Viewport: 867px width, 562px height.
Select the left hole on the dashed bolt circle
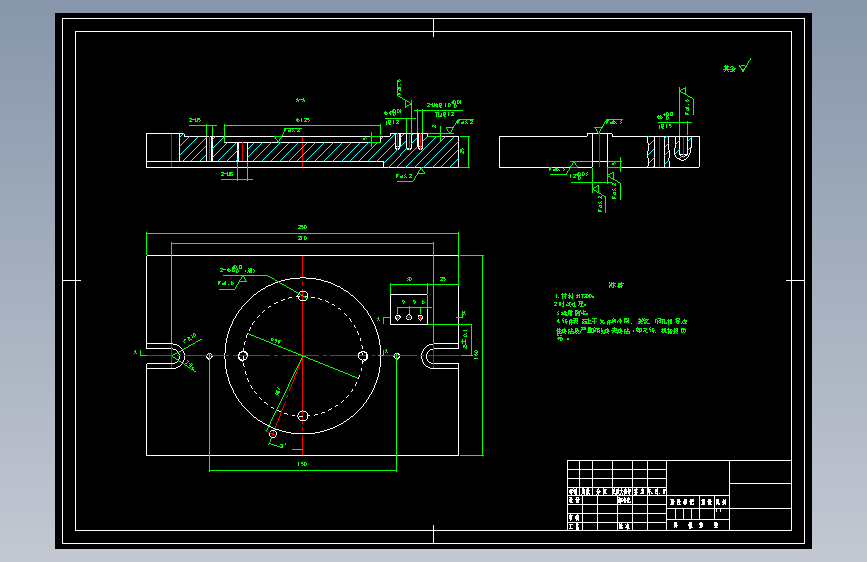click(243, 356)
